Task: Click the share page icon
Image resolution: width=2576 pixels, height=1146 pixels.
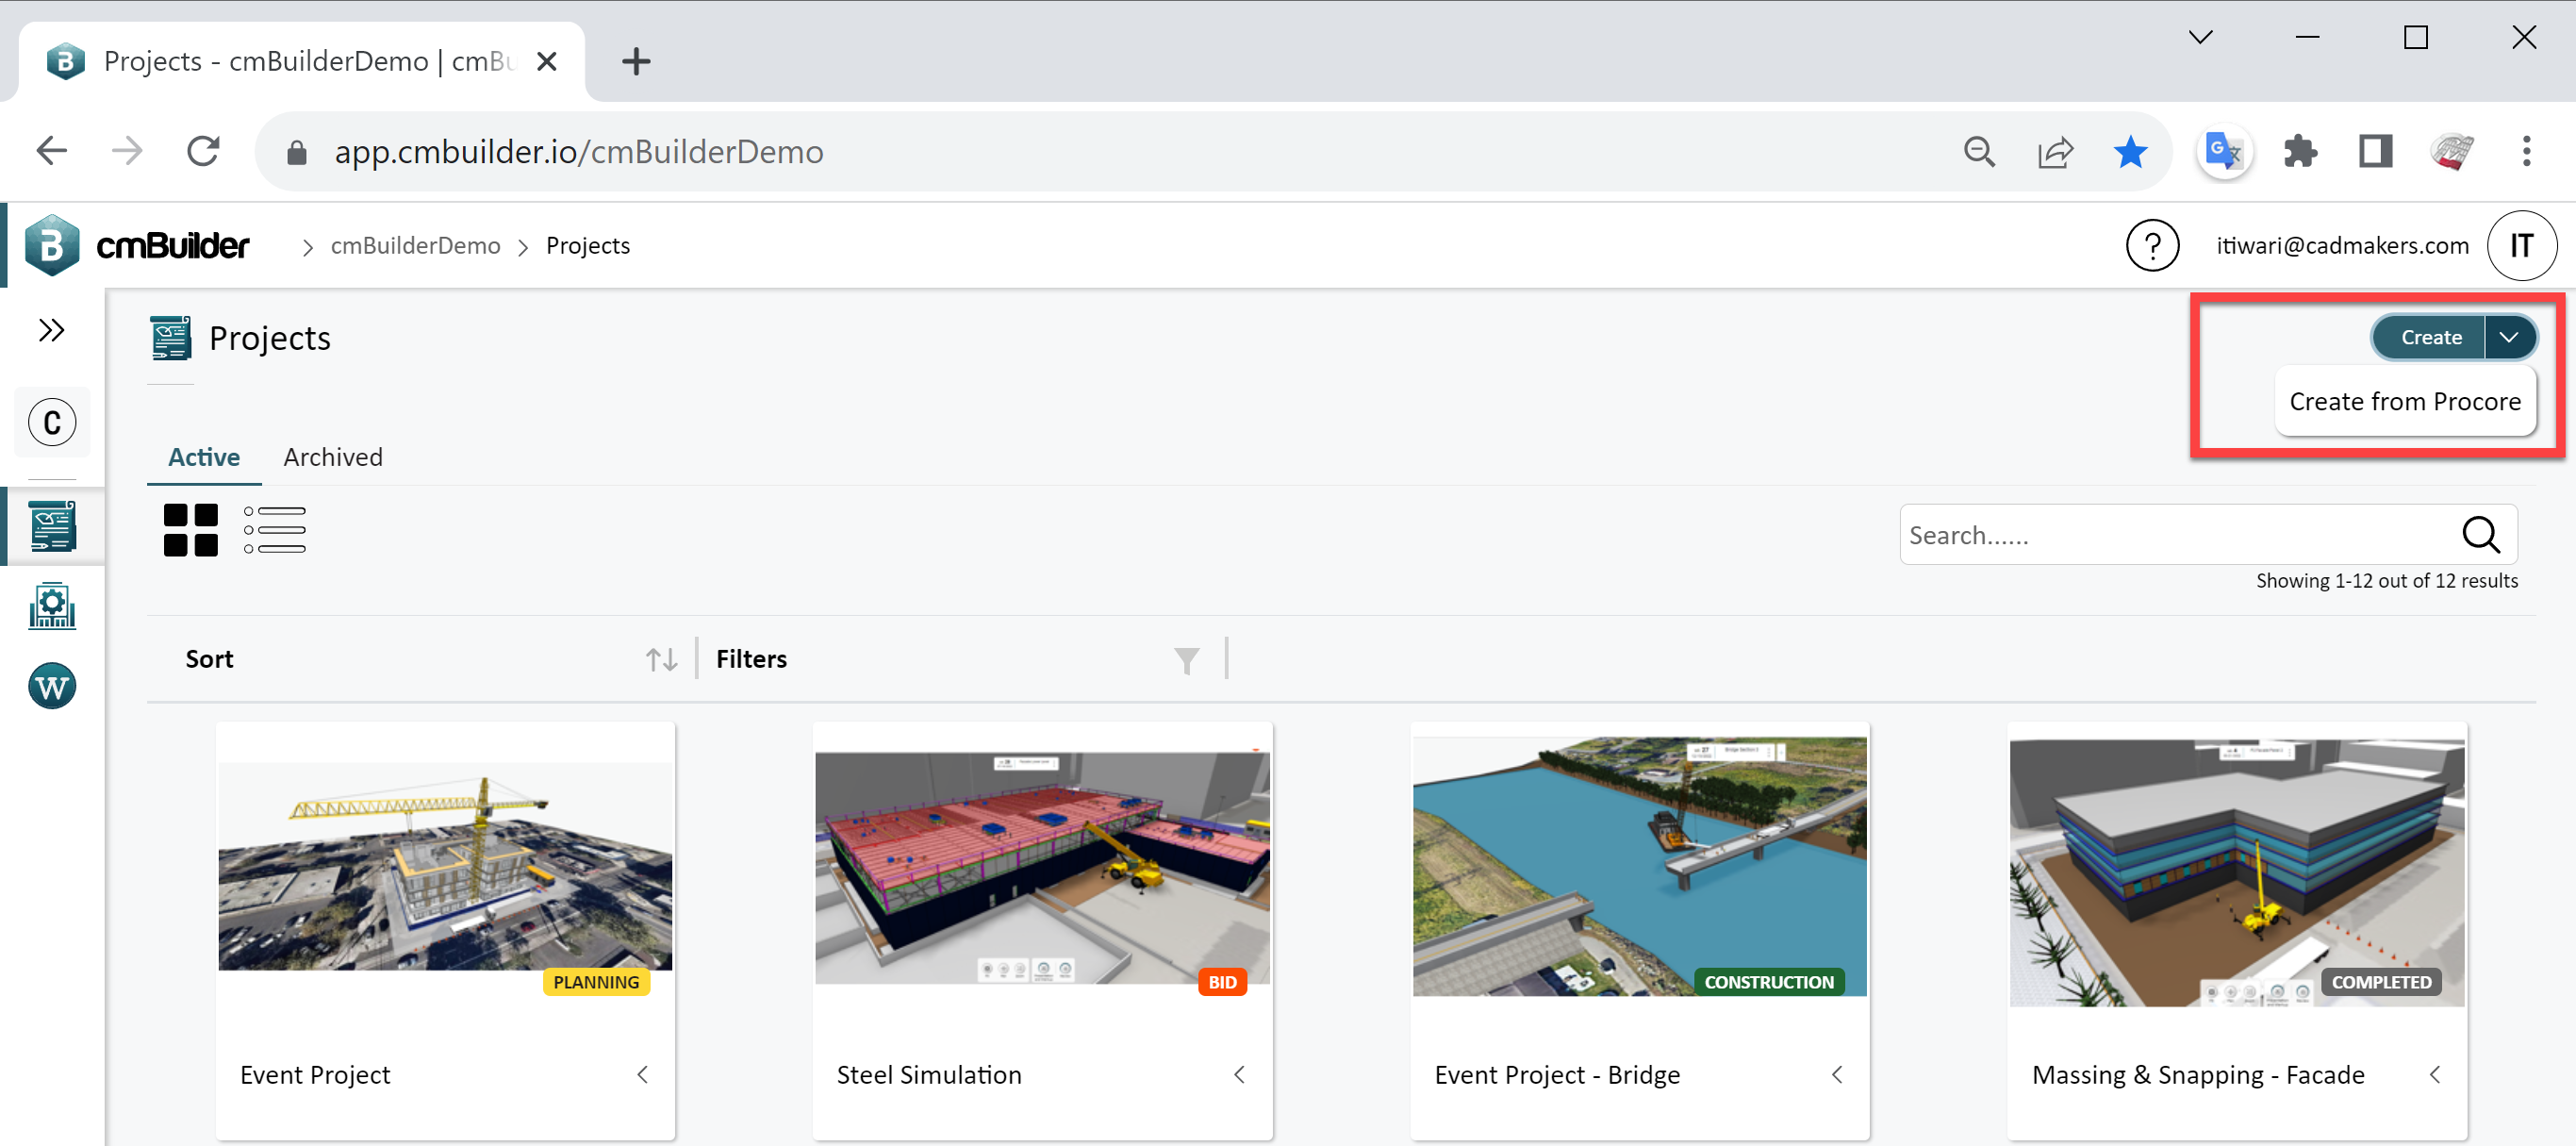Action: click(2054, 152)
